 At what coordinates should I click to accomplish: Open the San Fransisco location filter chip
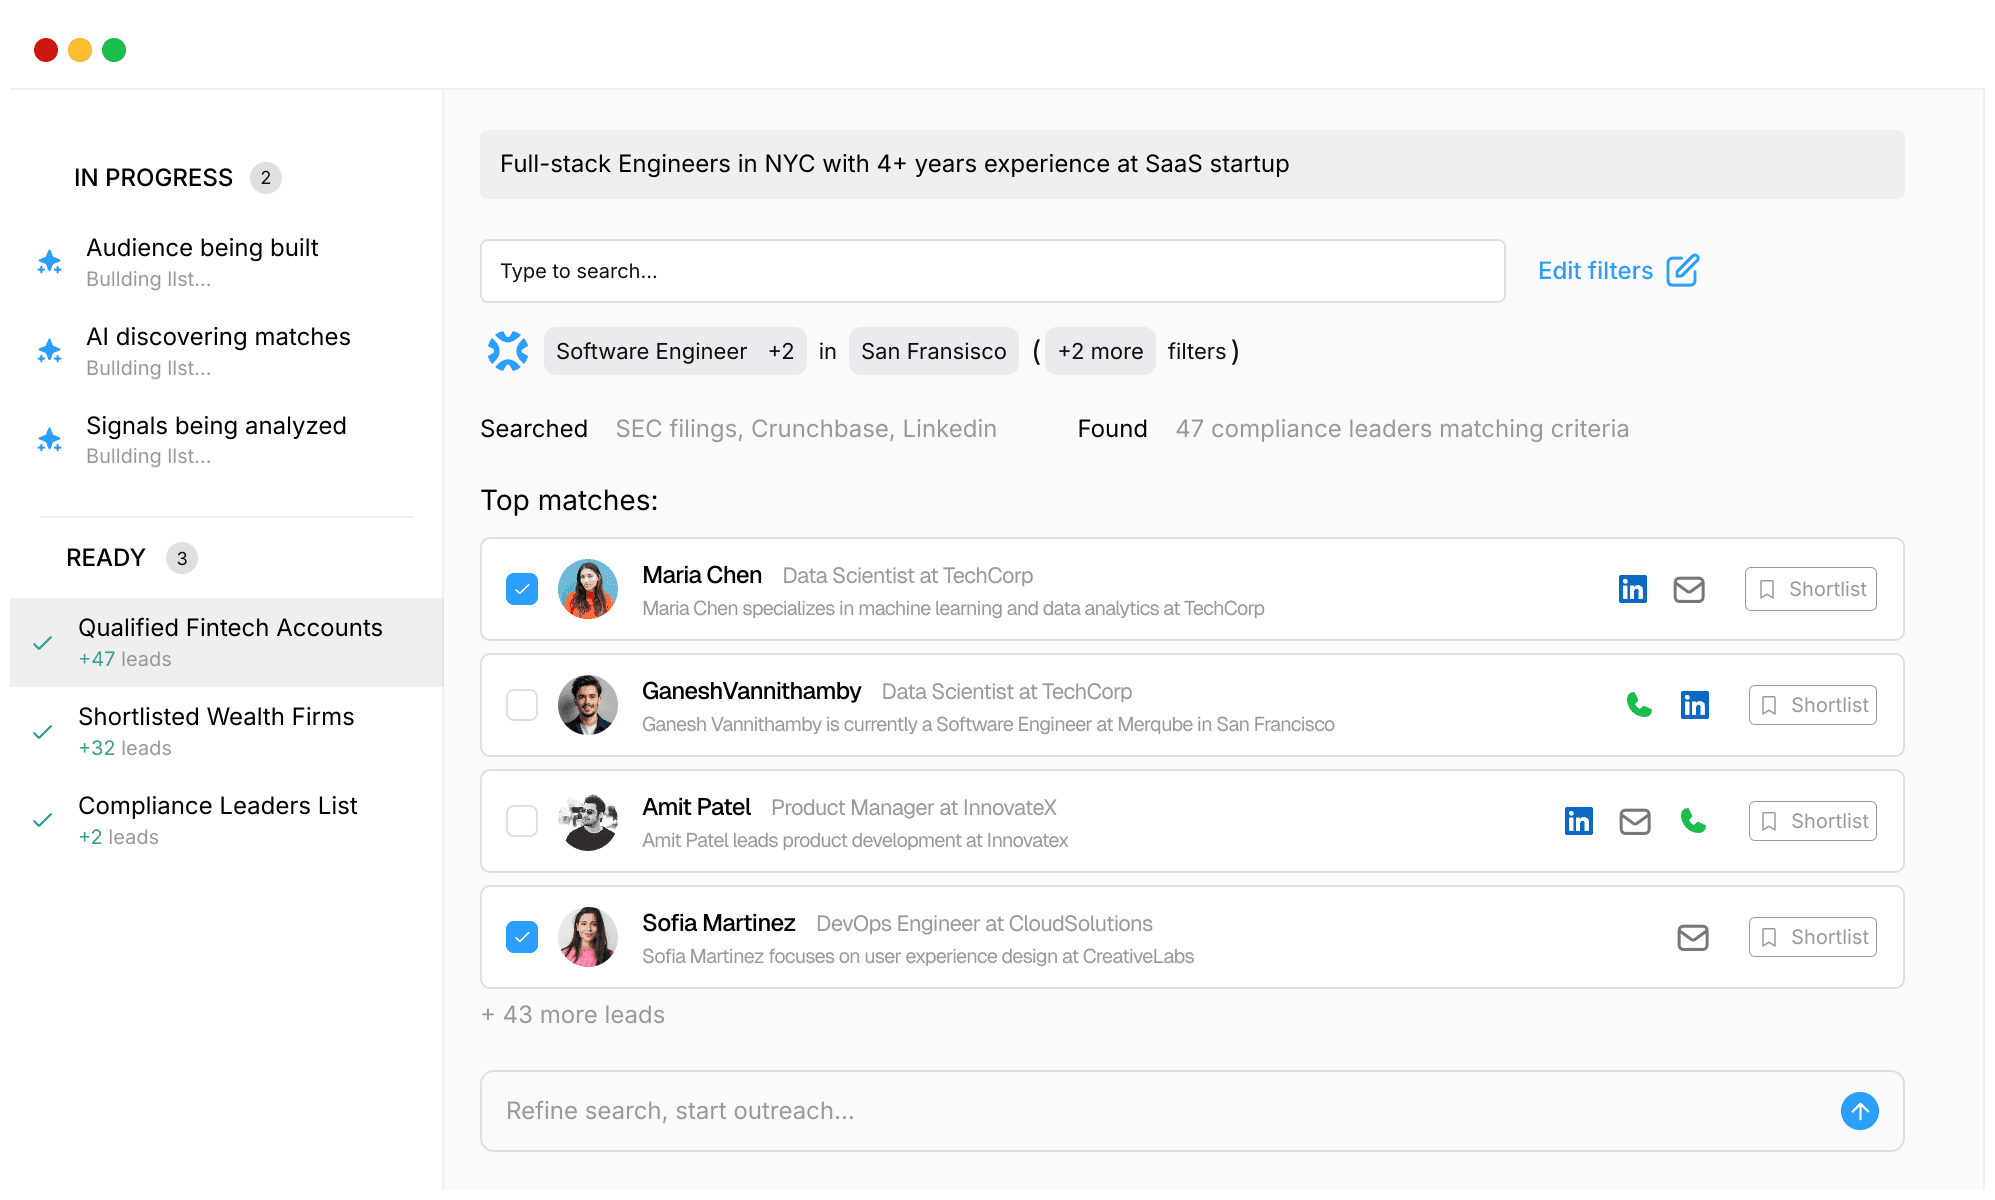click(933, 351)
